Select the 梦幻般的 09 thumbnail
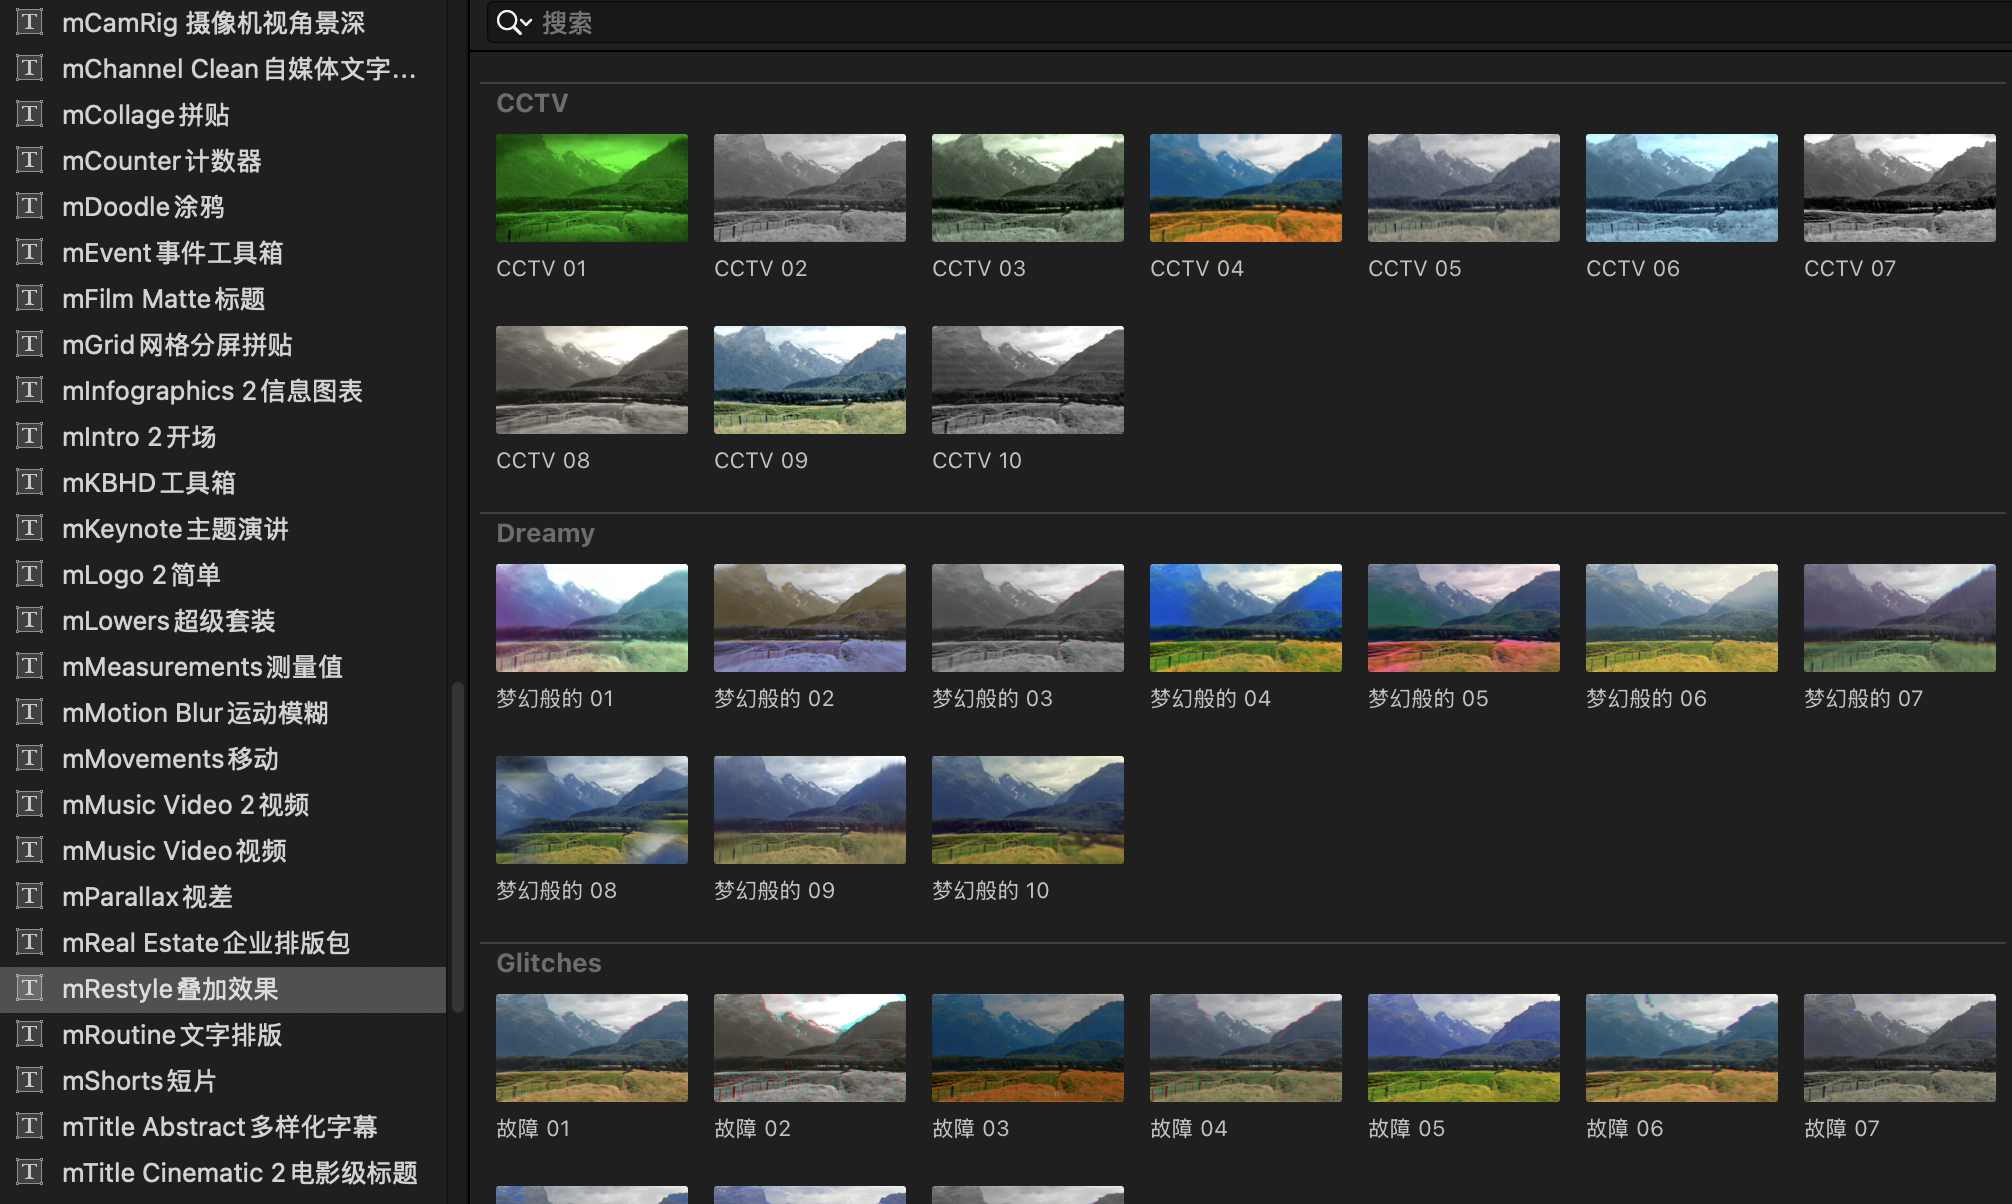The height and width of the screenshot is (1204, 2012). [810, 810]
